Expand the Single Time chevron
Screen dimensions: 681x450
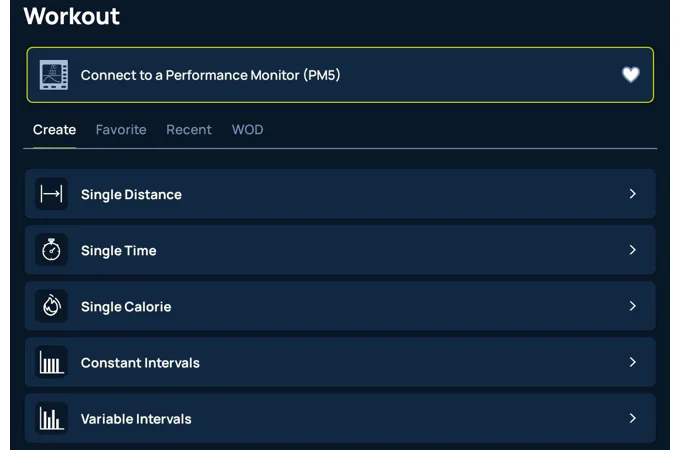(x=632, y=250)
